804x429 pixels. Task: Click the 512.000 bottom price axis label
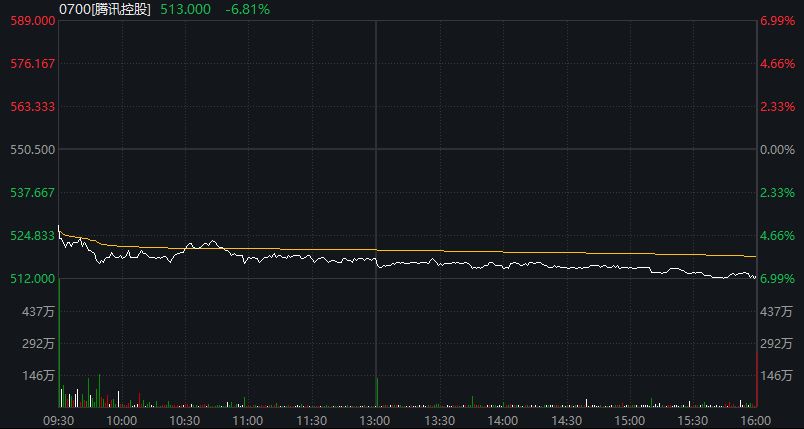tap(30, 278)
